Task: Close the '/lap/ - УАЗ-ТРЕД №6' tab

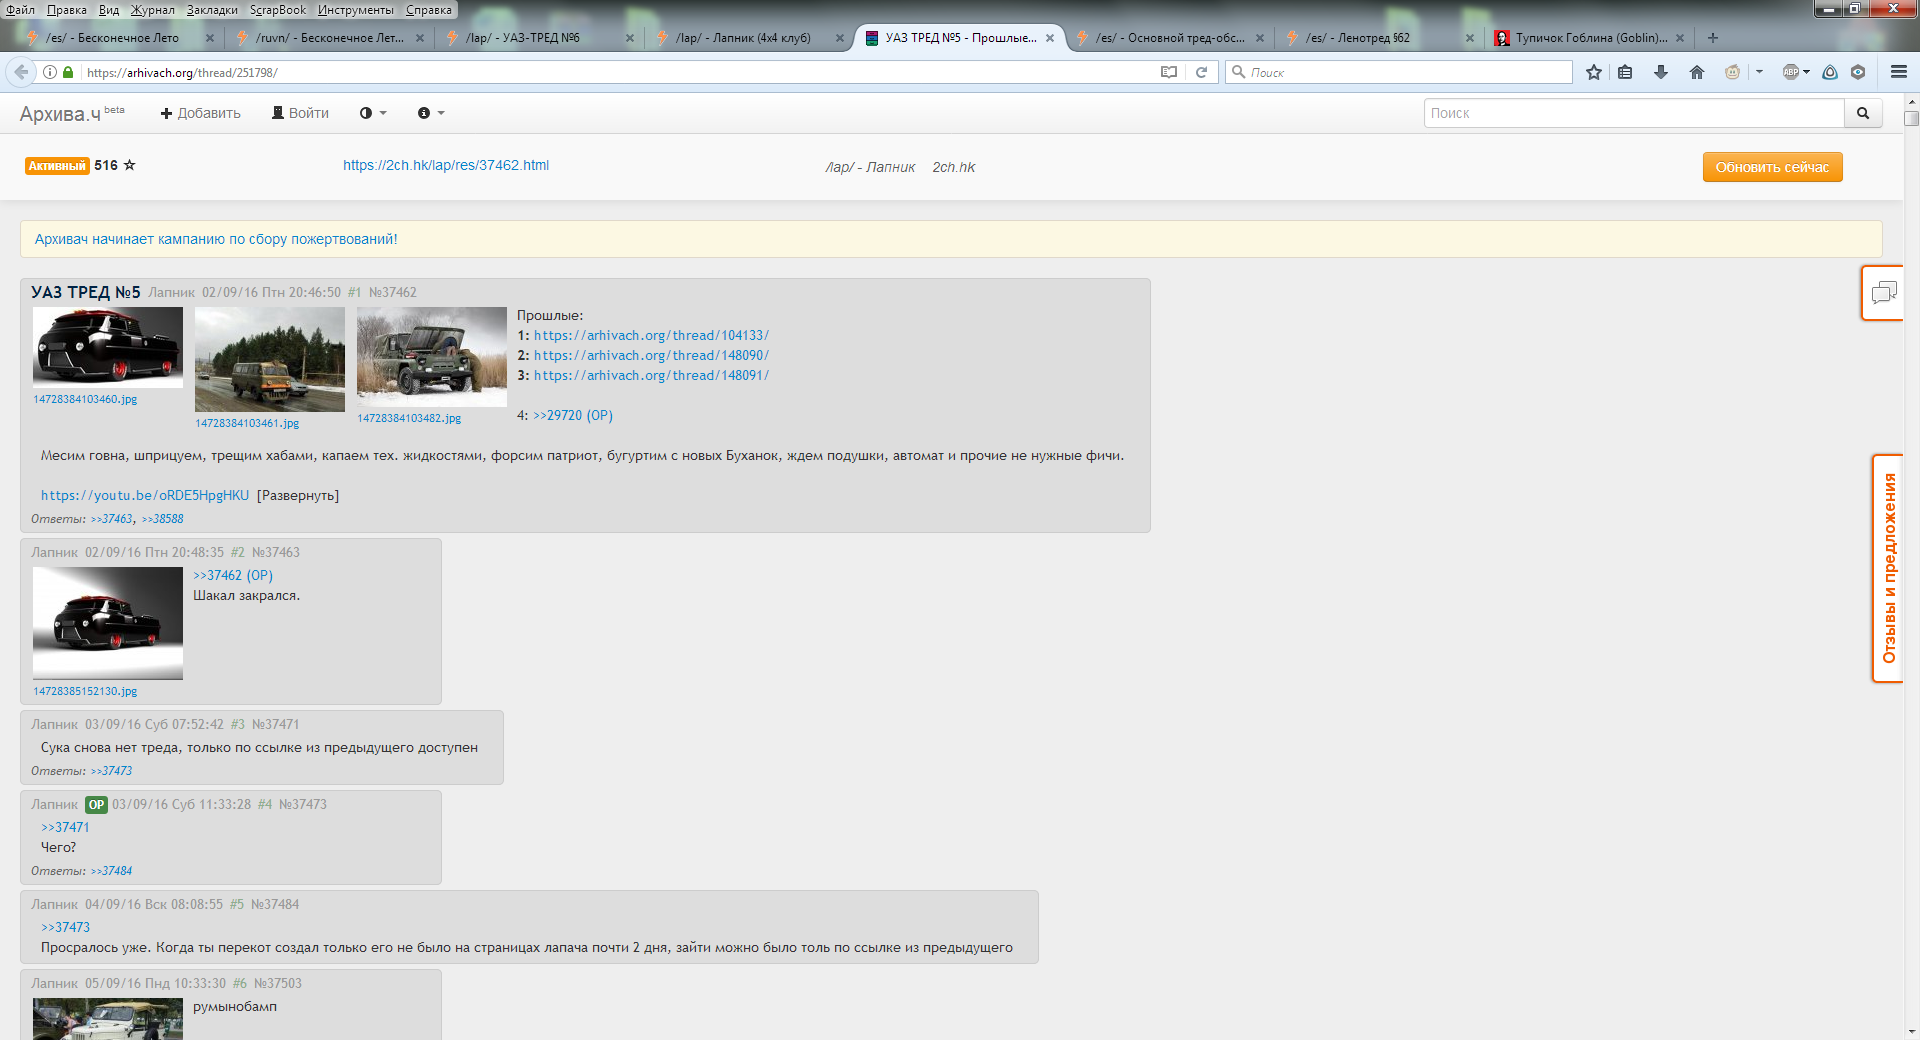Action: [629, 38]
